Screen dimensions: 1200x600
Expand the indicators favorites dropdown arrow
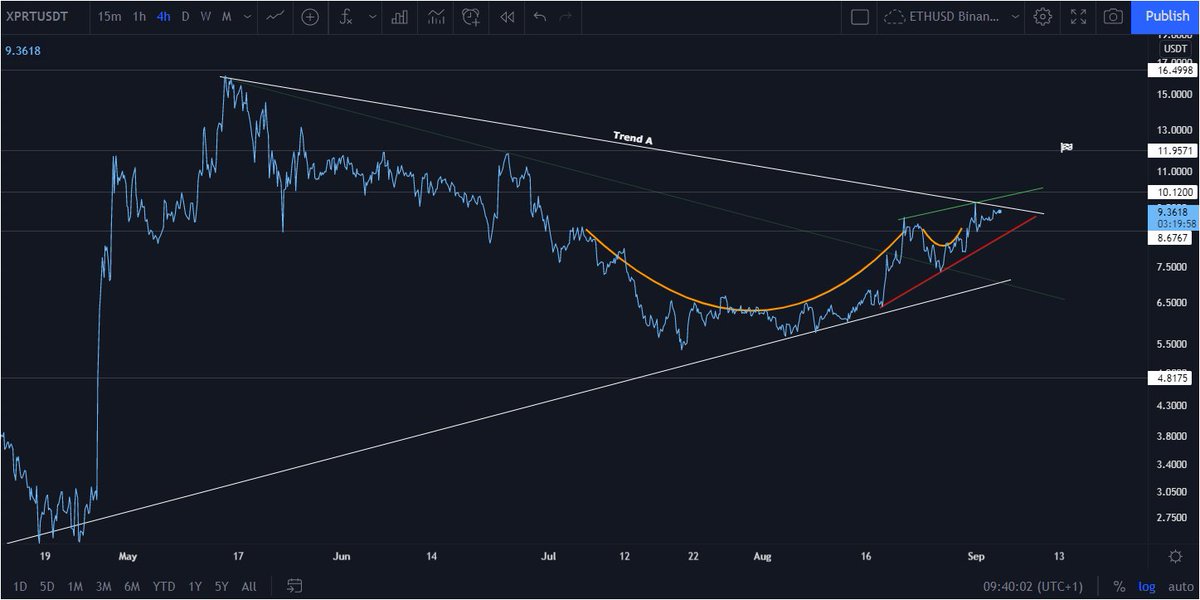[373, 17]
